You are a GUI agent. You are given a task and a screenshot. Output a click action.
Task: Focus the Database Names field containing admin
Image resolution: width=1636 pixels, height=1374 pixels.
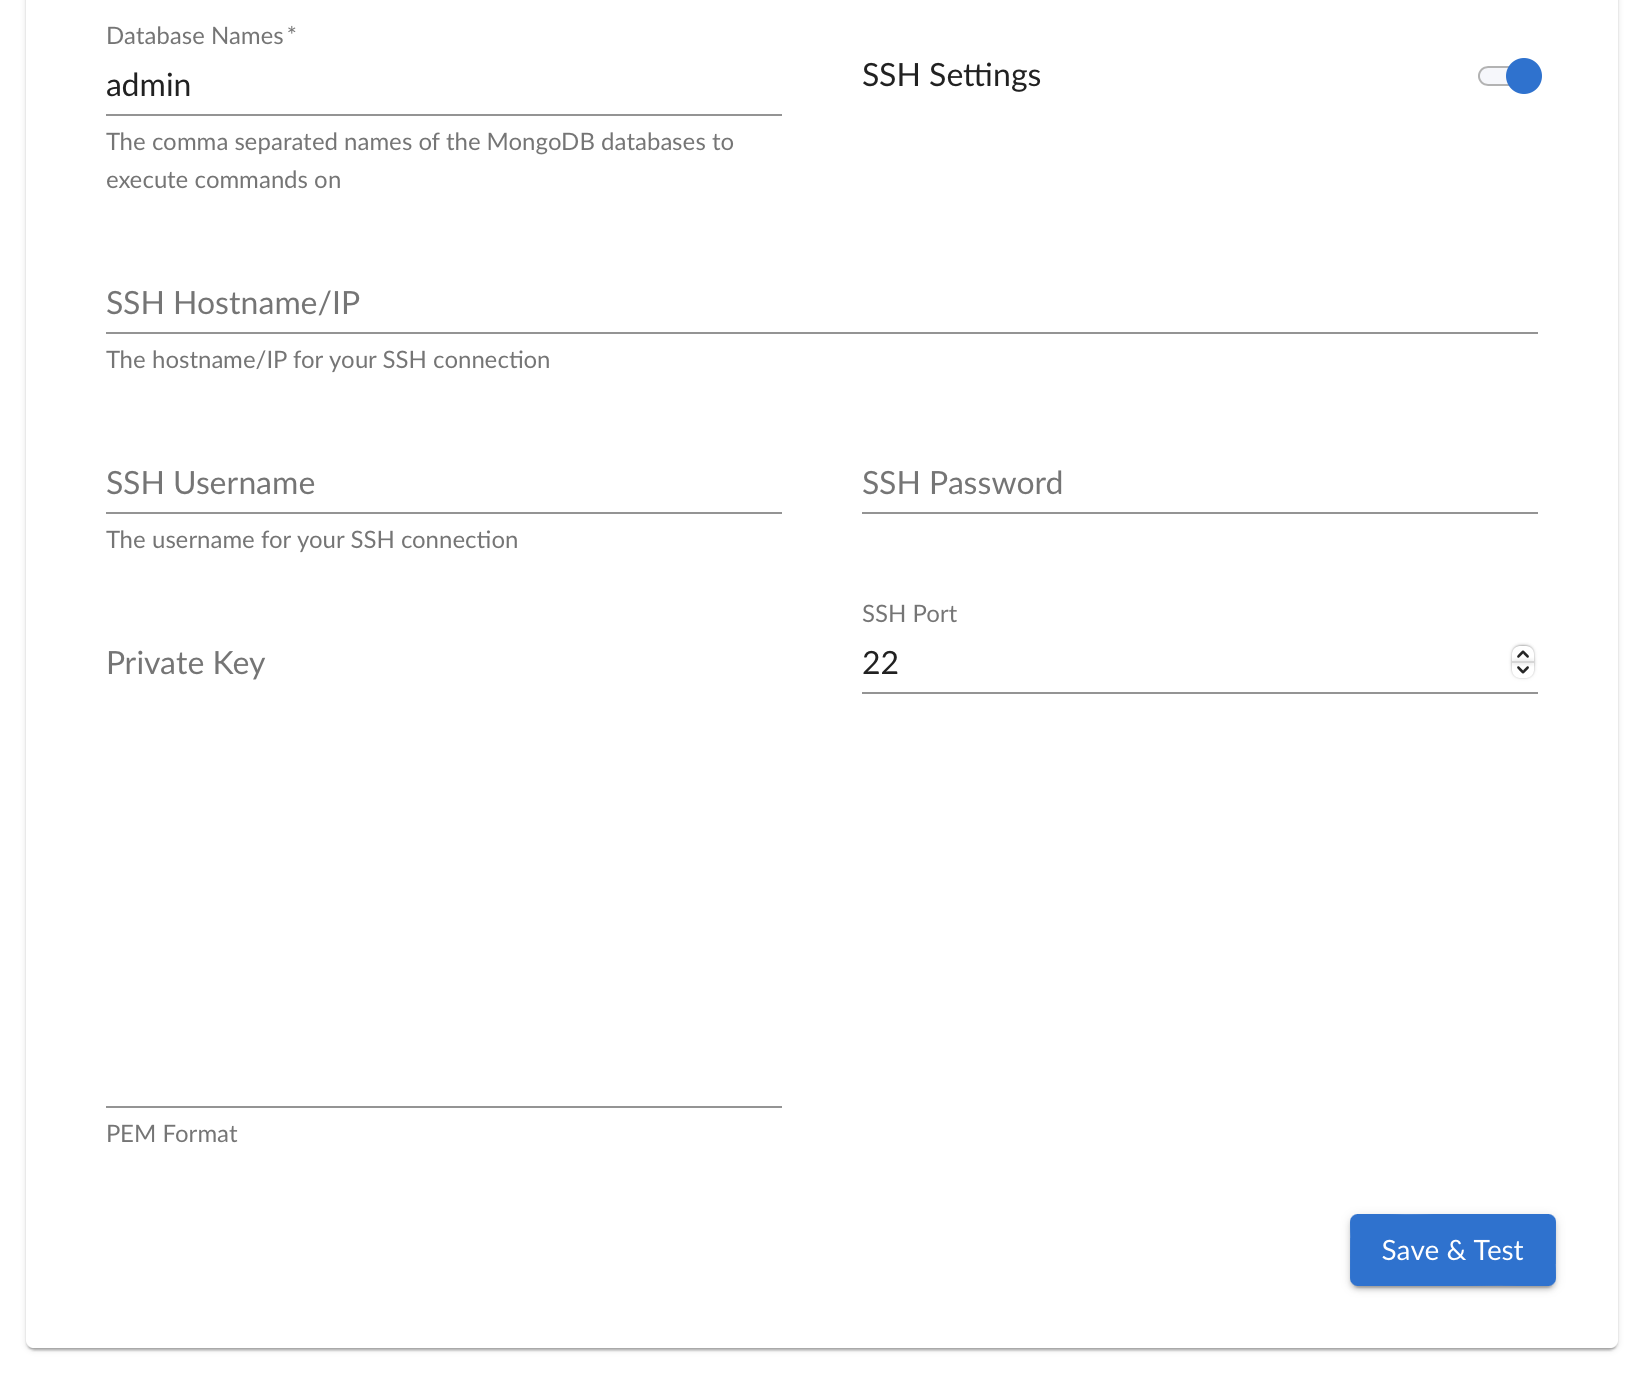442,86
